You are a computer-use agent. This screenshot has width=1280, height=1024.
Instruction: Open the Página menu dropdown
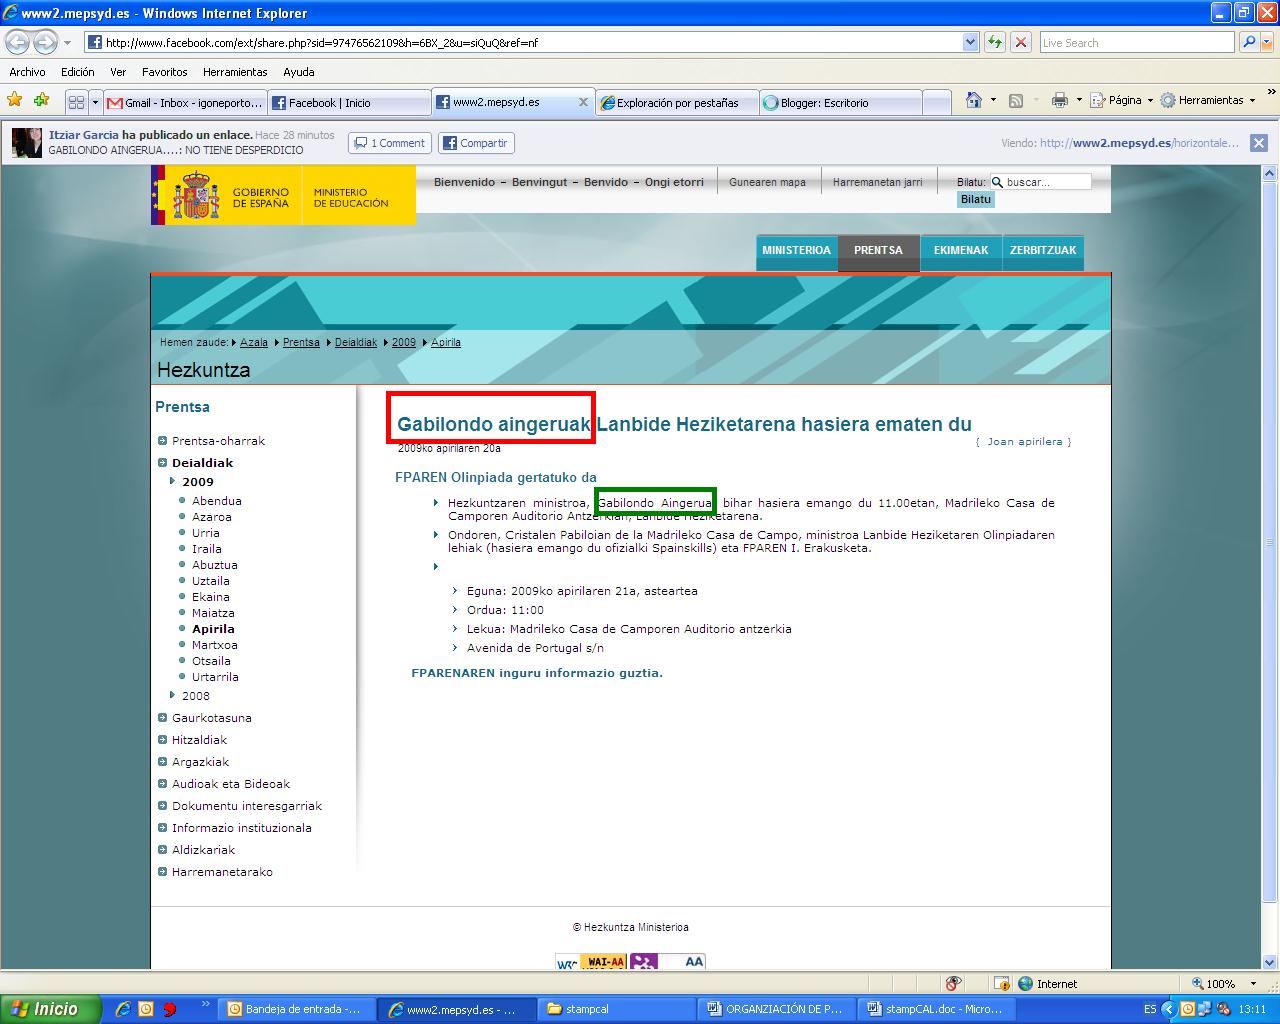pyautogui.click(x=1121, y=100)
